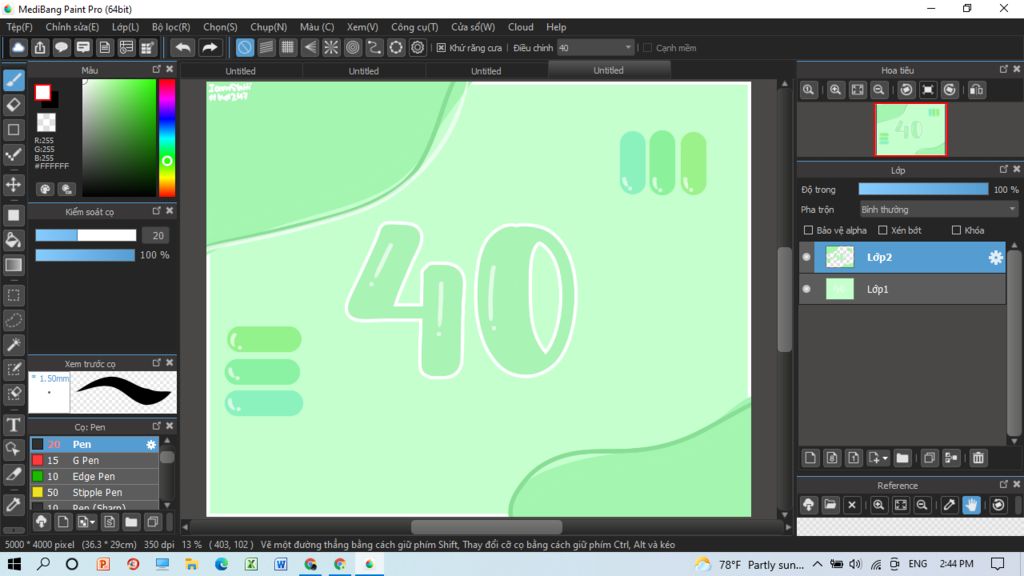Screen dimensions: 1024x576
Task: Click the Độ trong opacity slider
Action: tap(922, 189)
